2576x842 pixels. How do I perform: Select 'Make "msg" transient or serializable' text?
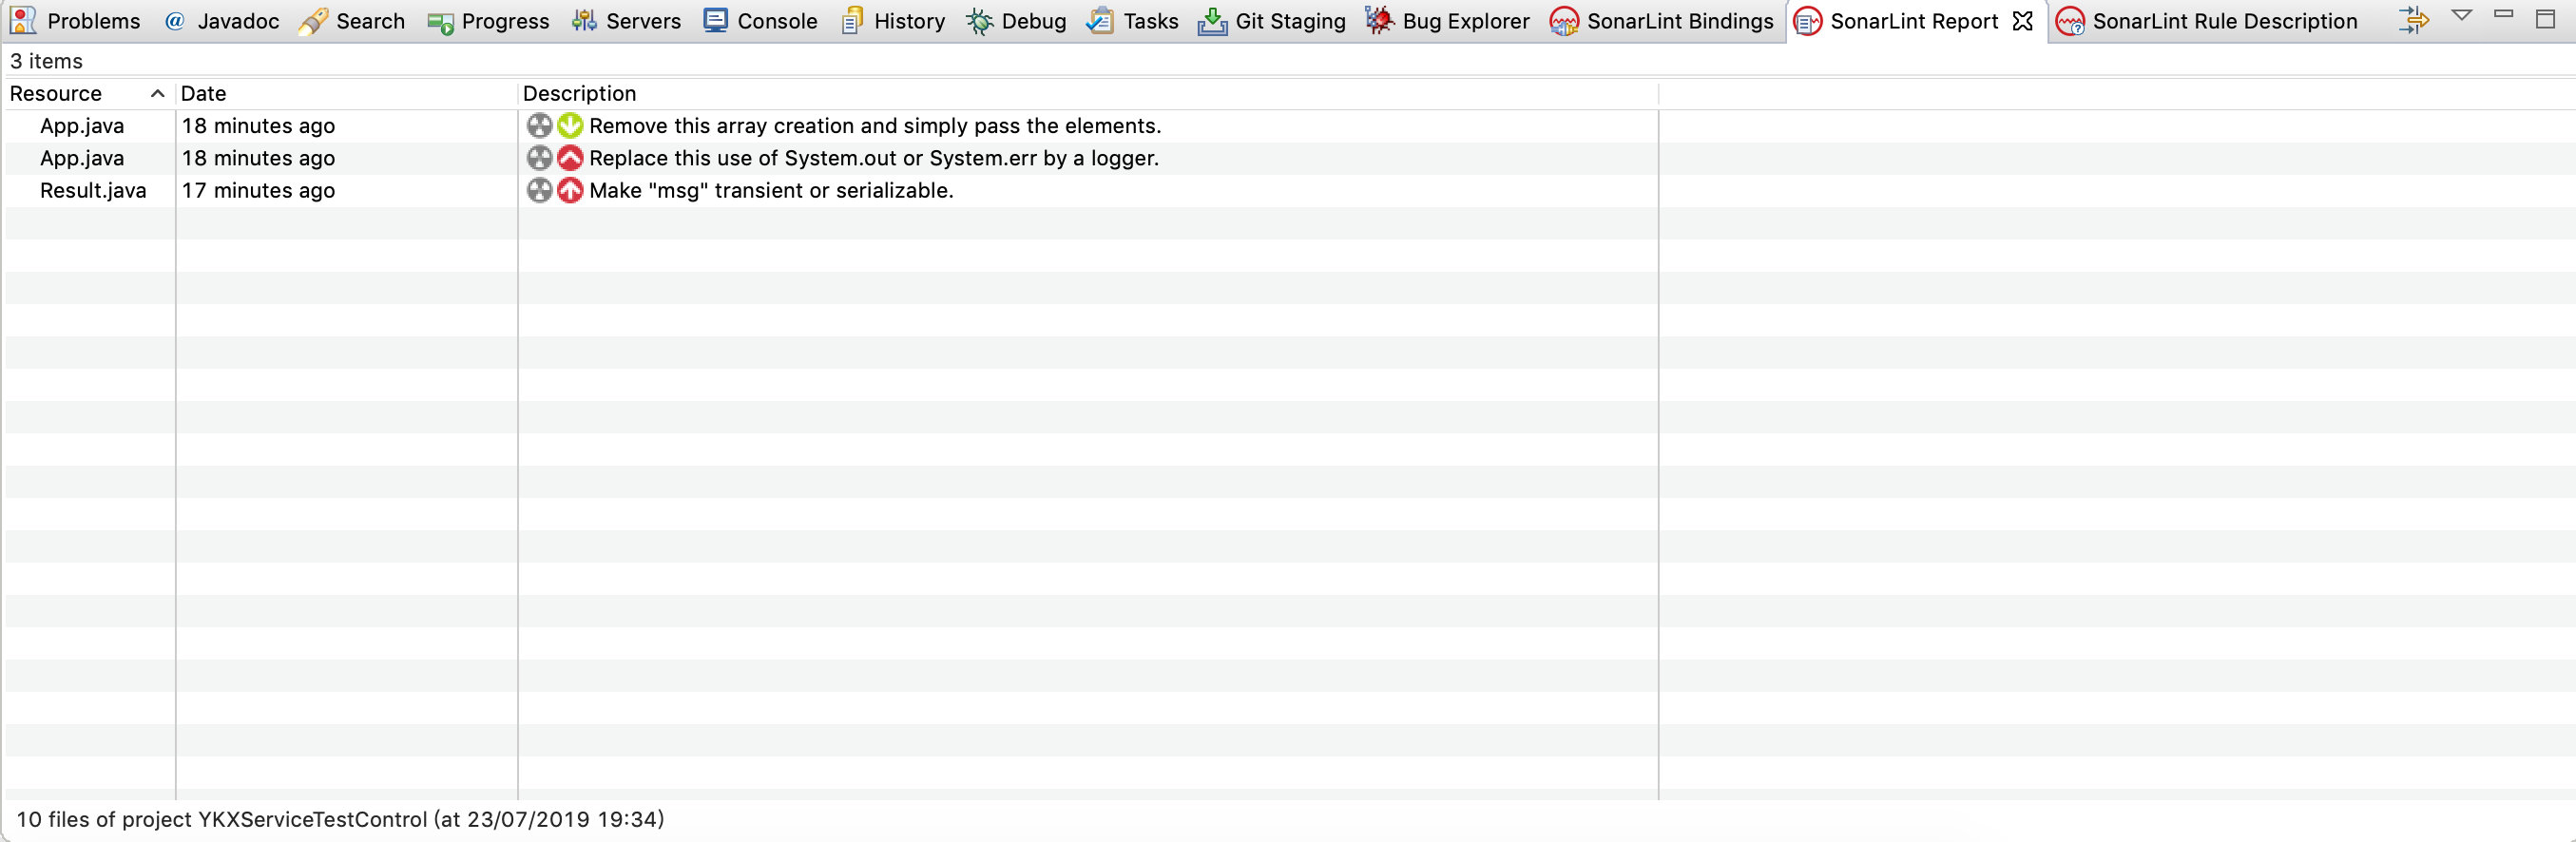tap(771, 190)
